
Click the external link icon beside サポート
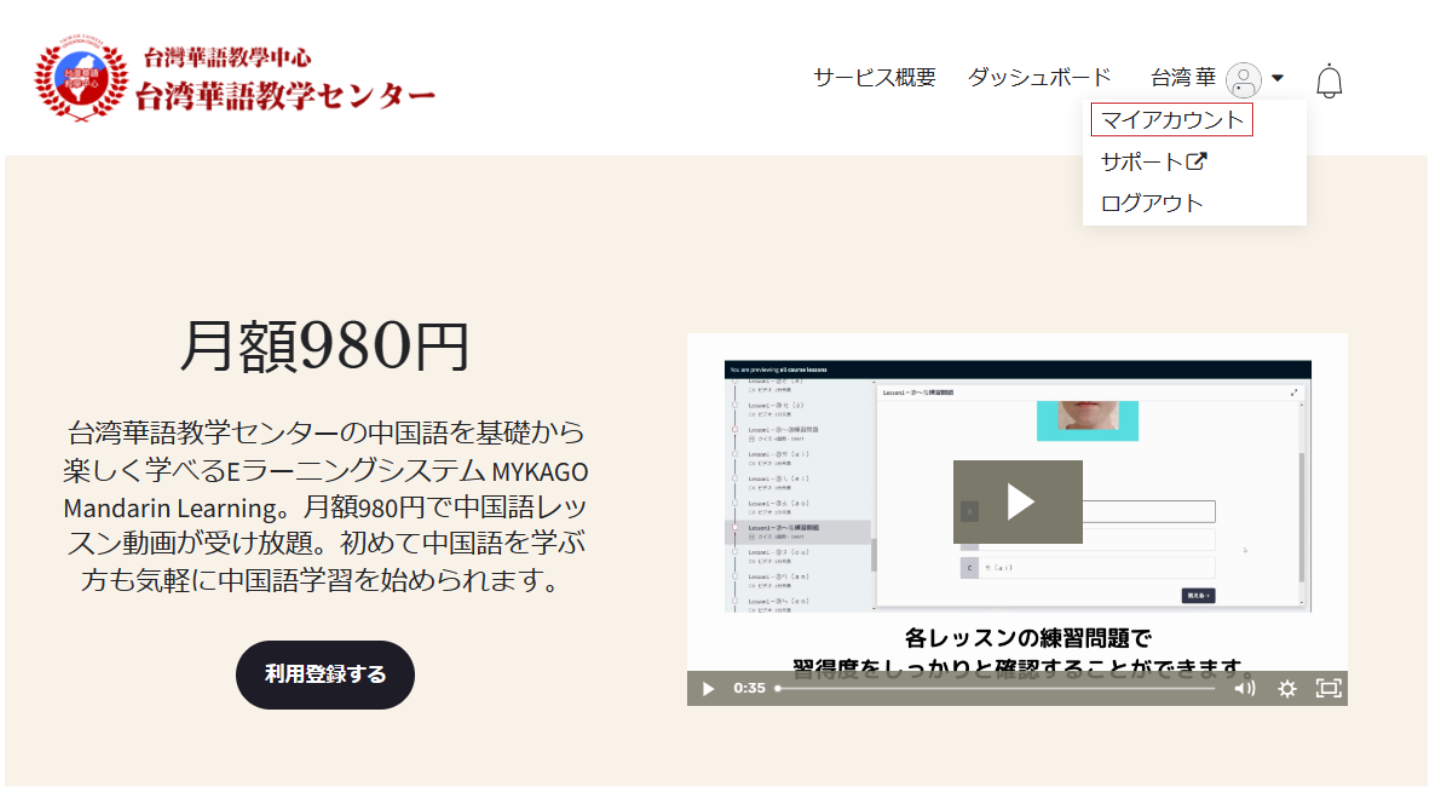[1197, 161]
